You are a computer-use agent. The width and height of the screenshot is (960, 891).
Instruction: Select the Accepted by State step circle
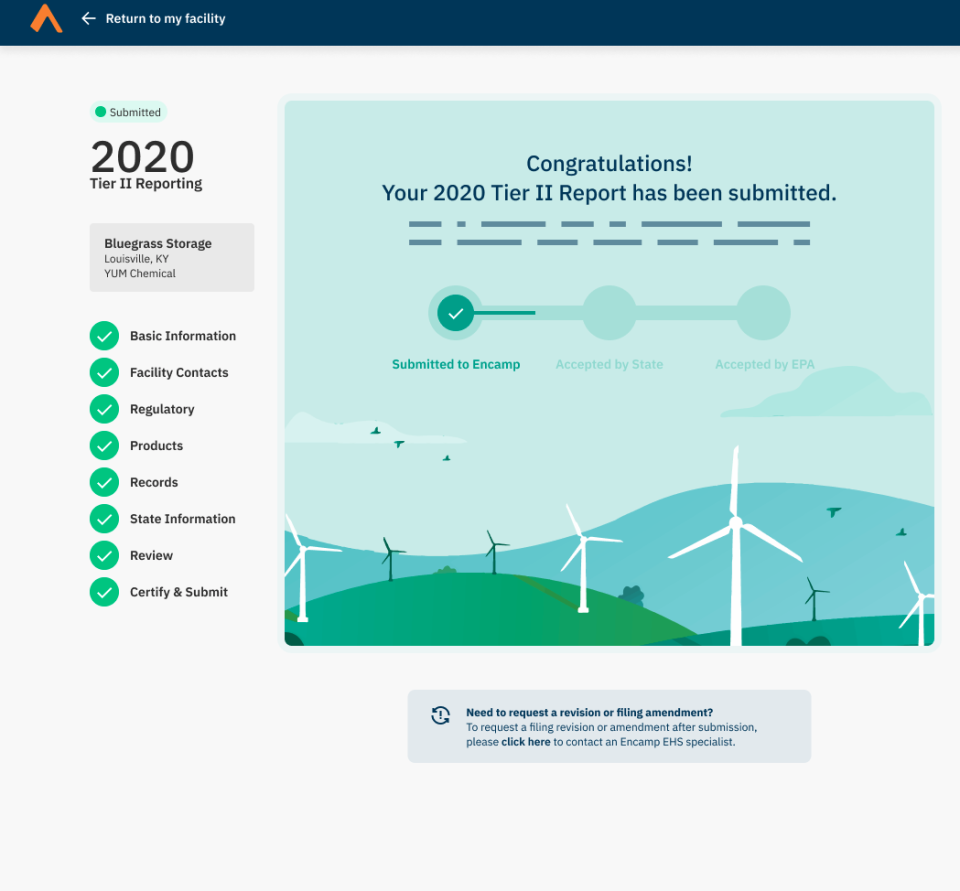tap(609, 312)
